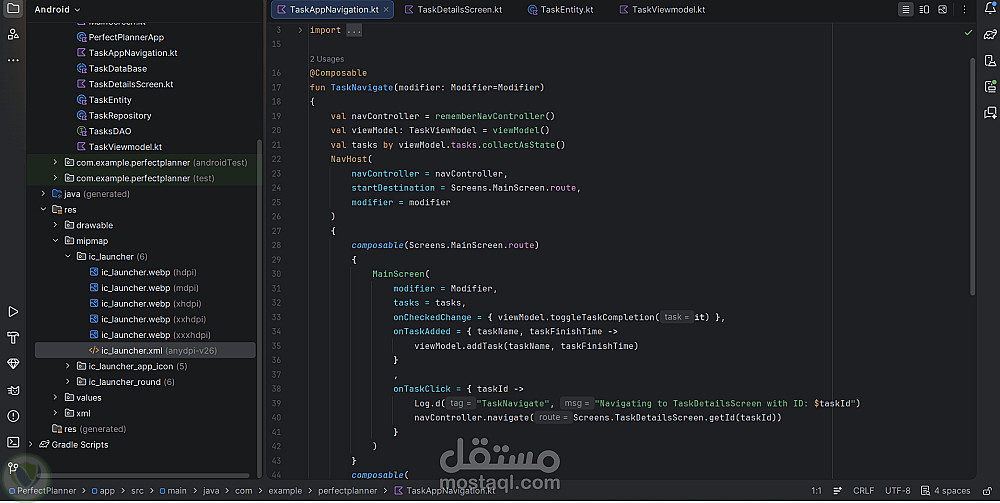The width and height of the screenshot is (1000, 503).
Task: Click the 1:1 cursor position widget
Action: point(816,491)
